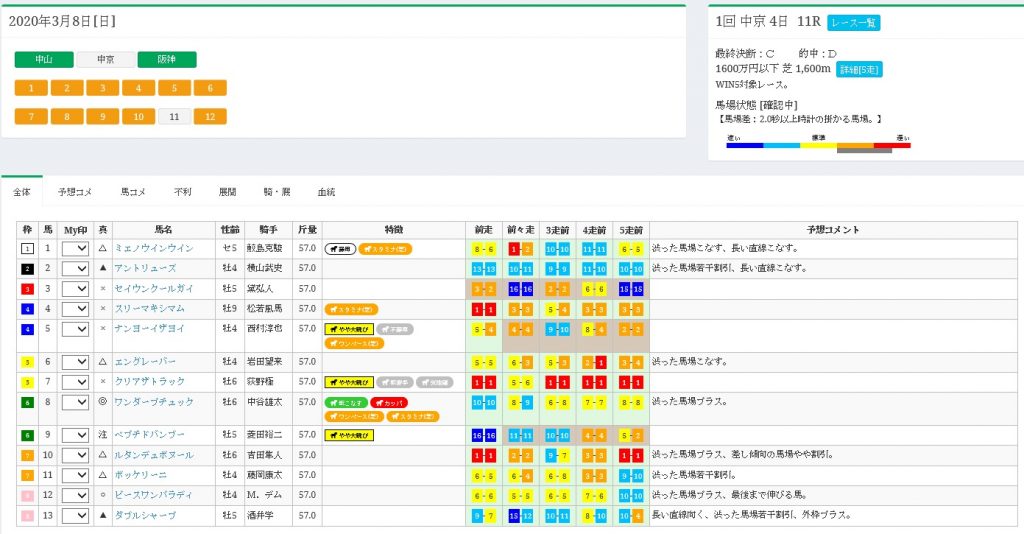Image resolution: width=1024 pixels, height=534 pixels.
Task: Click the black frame number 2 icon
Action: (x=28, y=268)
